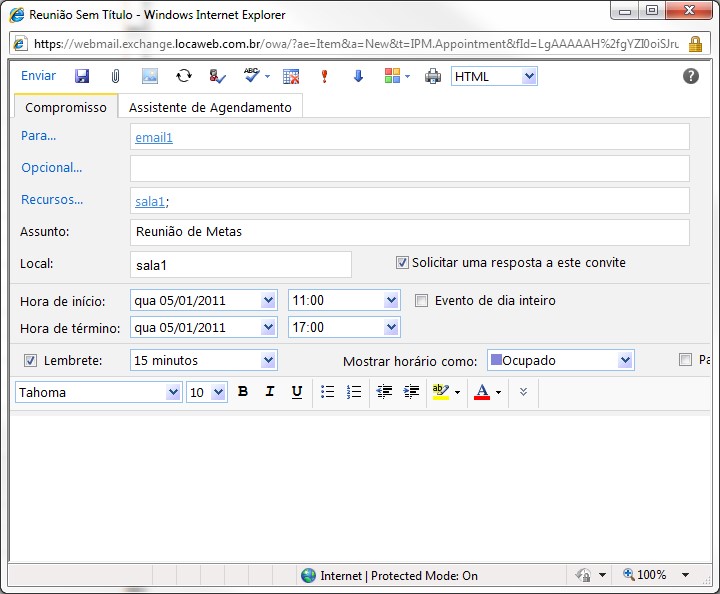Click the insert image icon
The width and height of the screenshot is (720, 594).
click(x=150, y=76)
